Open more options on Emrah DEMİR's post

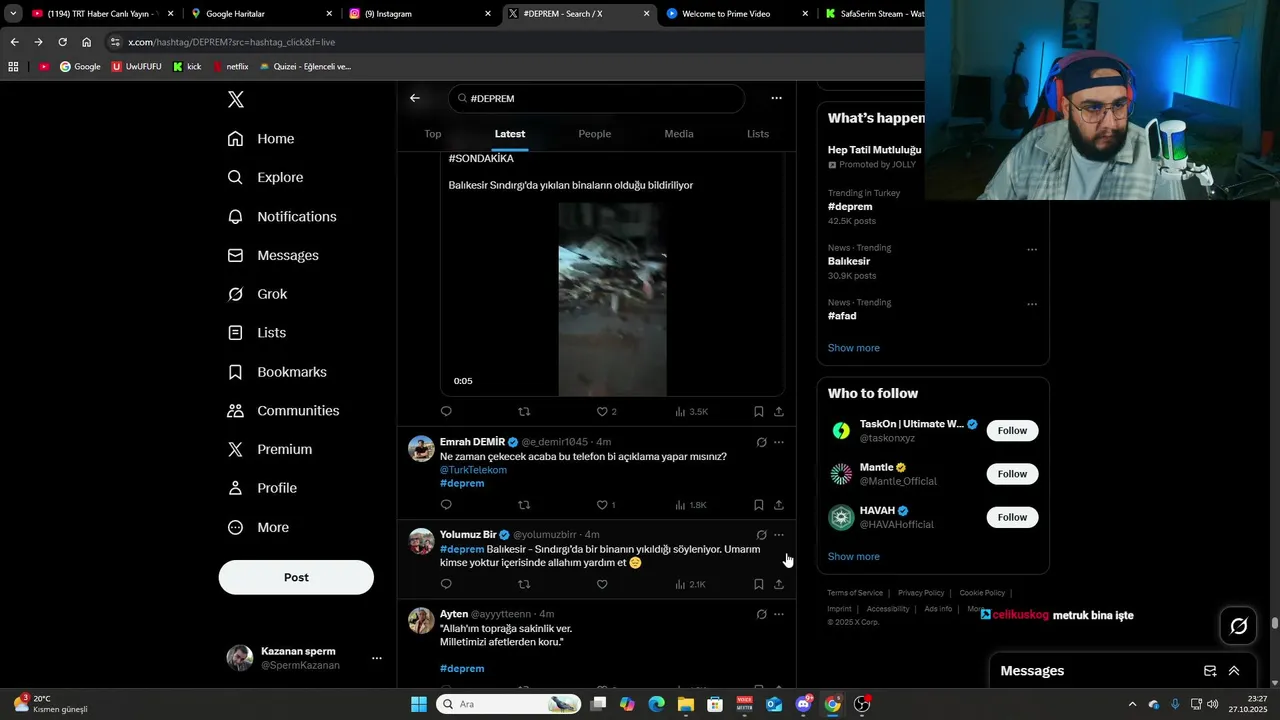pos(779,442)
